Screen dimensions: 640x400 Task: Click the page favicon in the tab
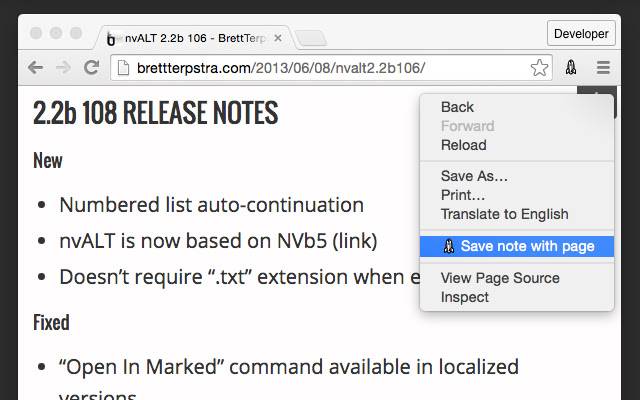coord(111,40)
